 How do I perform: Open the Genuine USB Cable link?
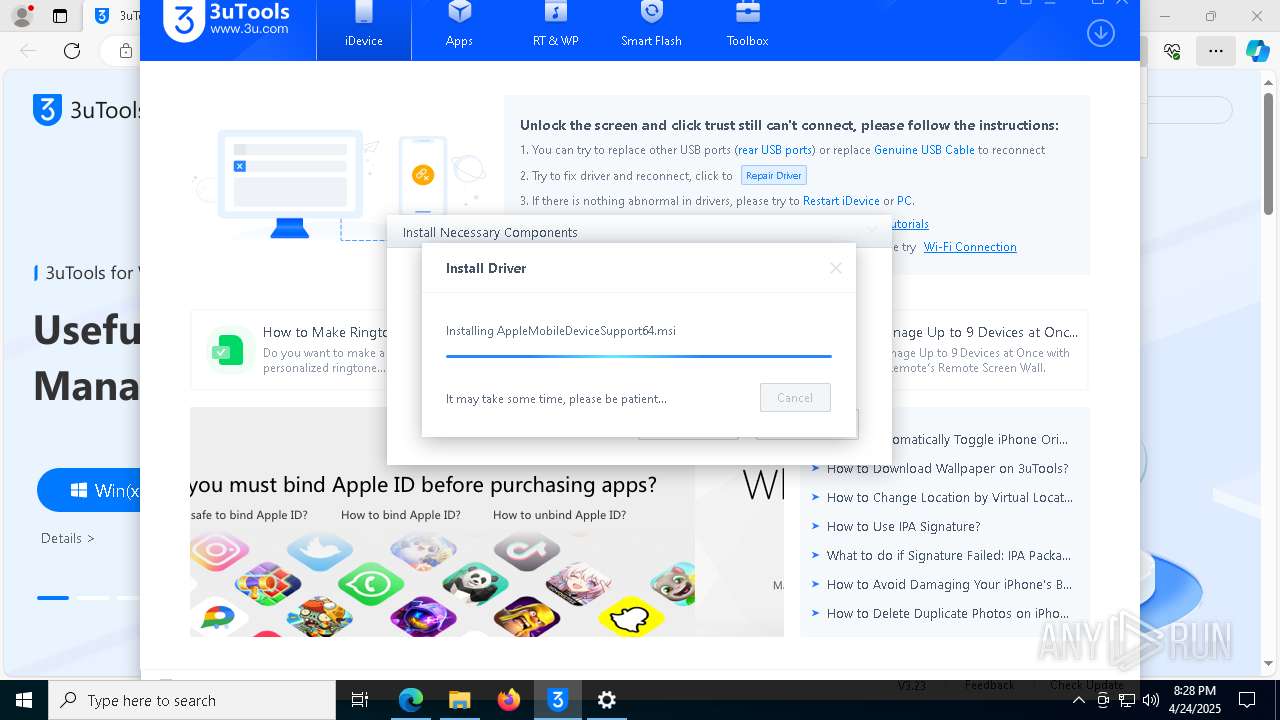(924, 150)
